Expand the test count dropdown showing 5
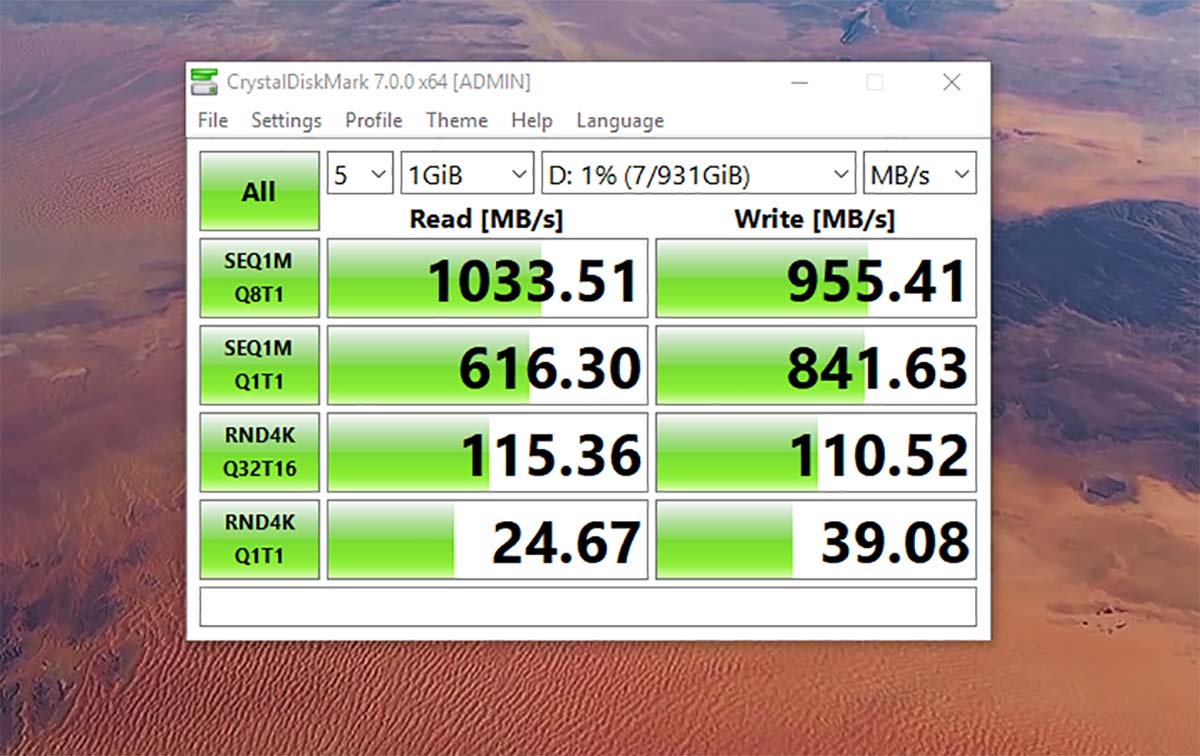The image size is (1200, 756). [x=360, y=176]
